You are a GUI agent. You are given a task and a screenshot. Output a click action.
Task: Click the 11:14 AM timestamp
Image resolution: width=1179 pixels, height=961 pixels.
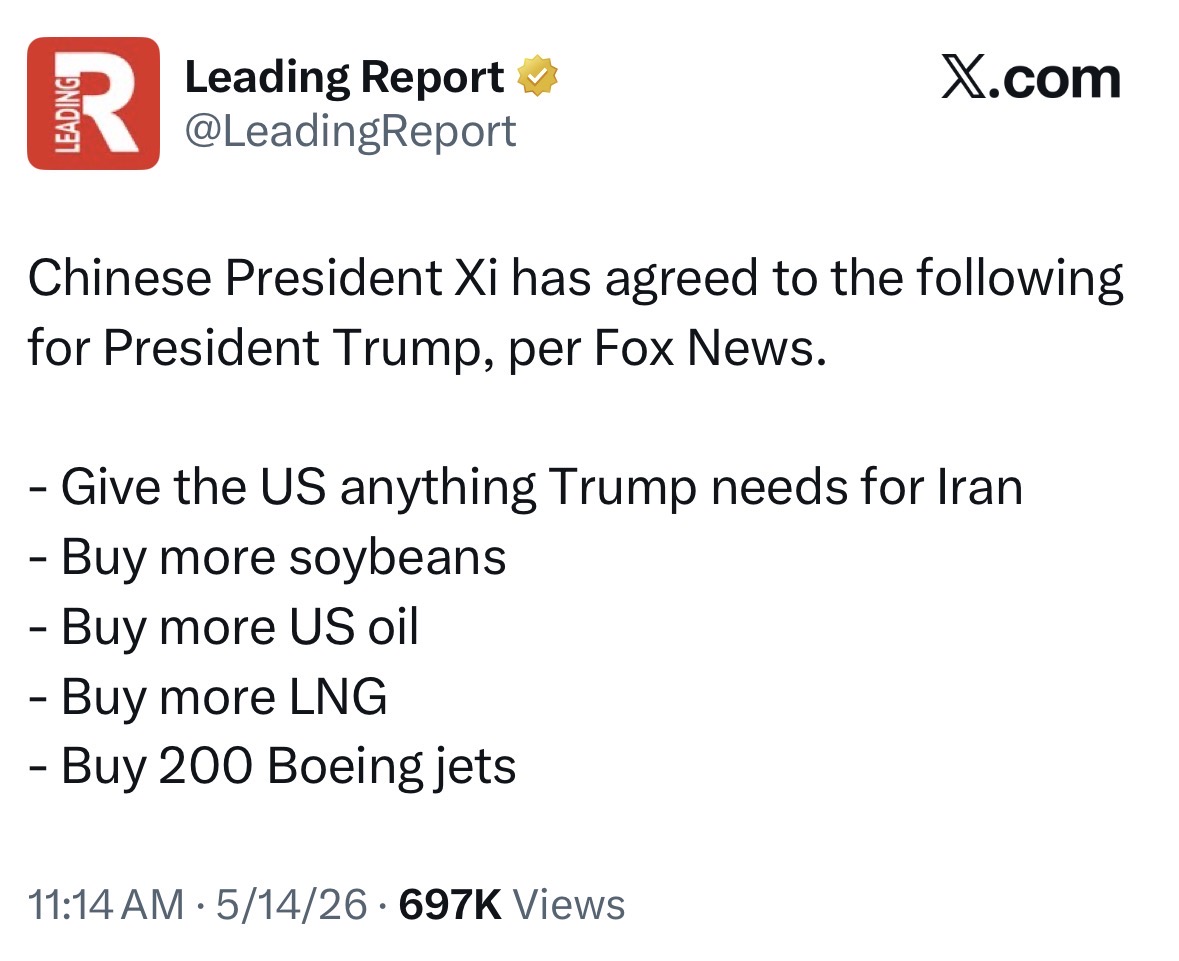pyautogui.click(x=106, y=904)
